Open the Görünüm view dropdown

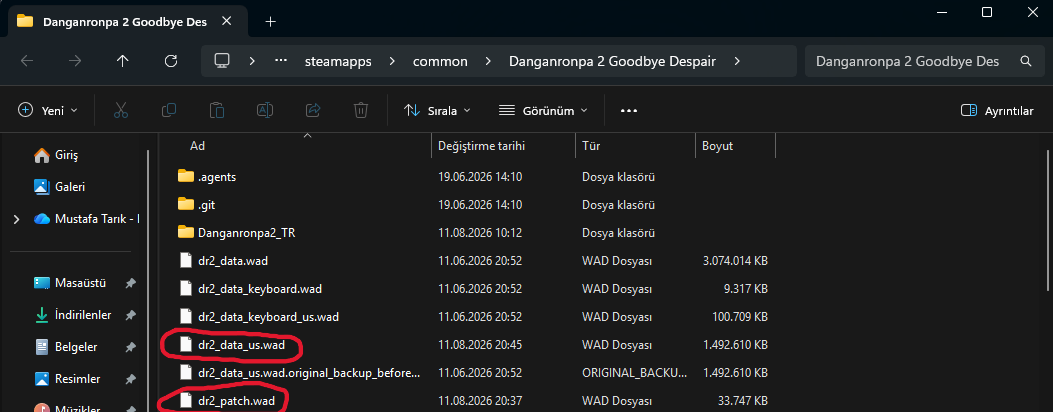coord(544,110)
